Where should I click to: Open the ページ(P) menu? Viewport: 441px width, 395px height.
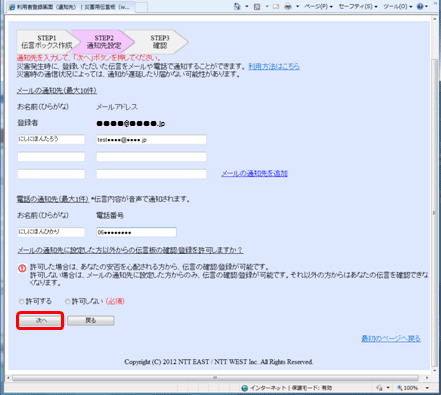click(x=318, y=6)
